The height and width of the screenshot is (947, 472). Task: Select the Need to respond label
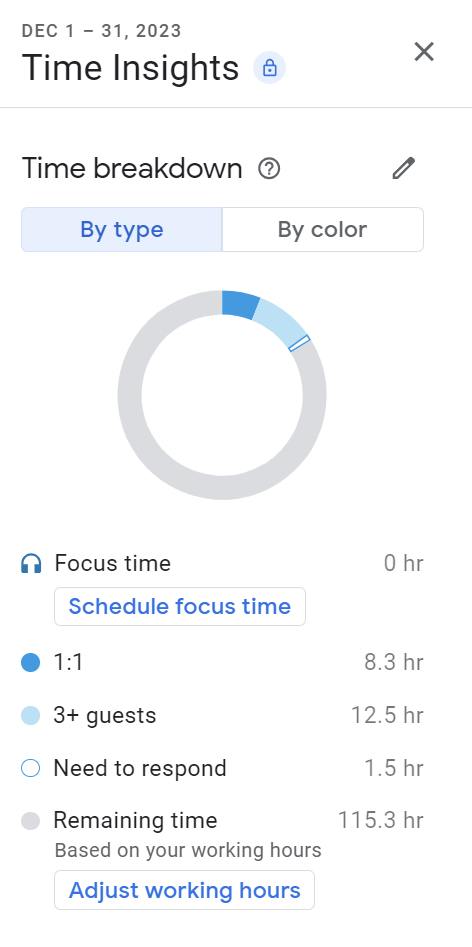pyautogui.click(x=140, y=768)
